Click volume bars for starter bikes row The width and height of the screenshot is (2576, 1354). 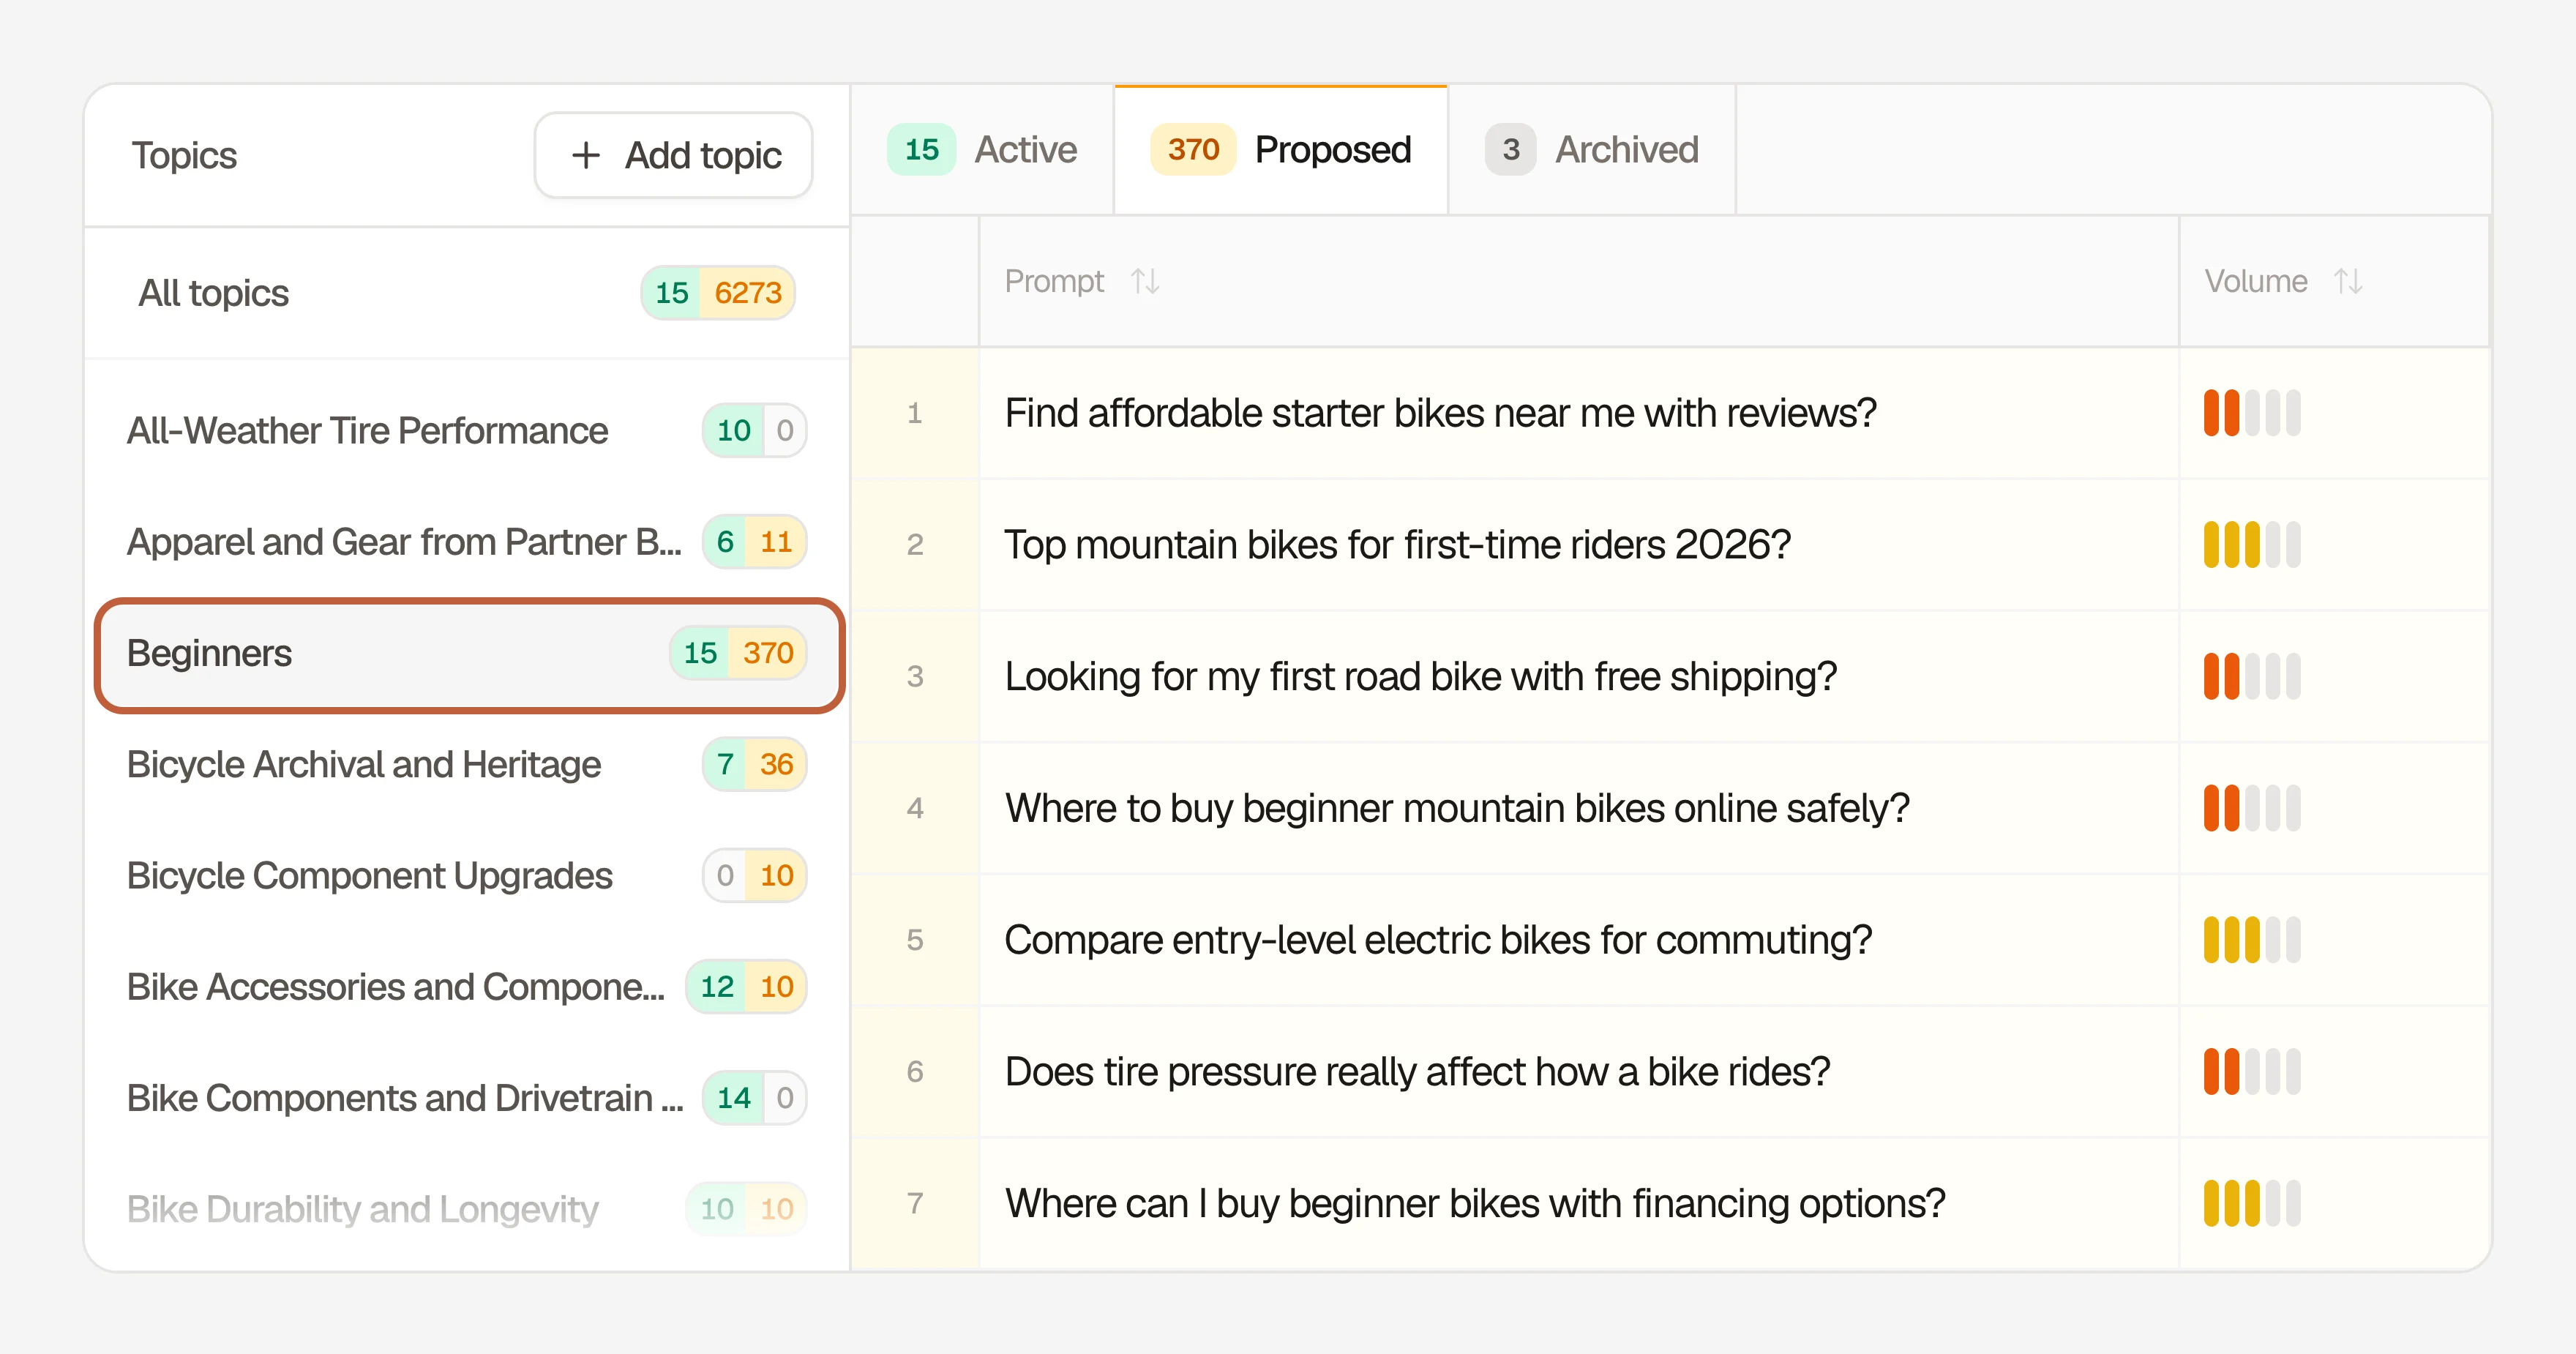(2252, 413)
